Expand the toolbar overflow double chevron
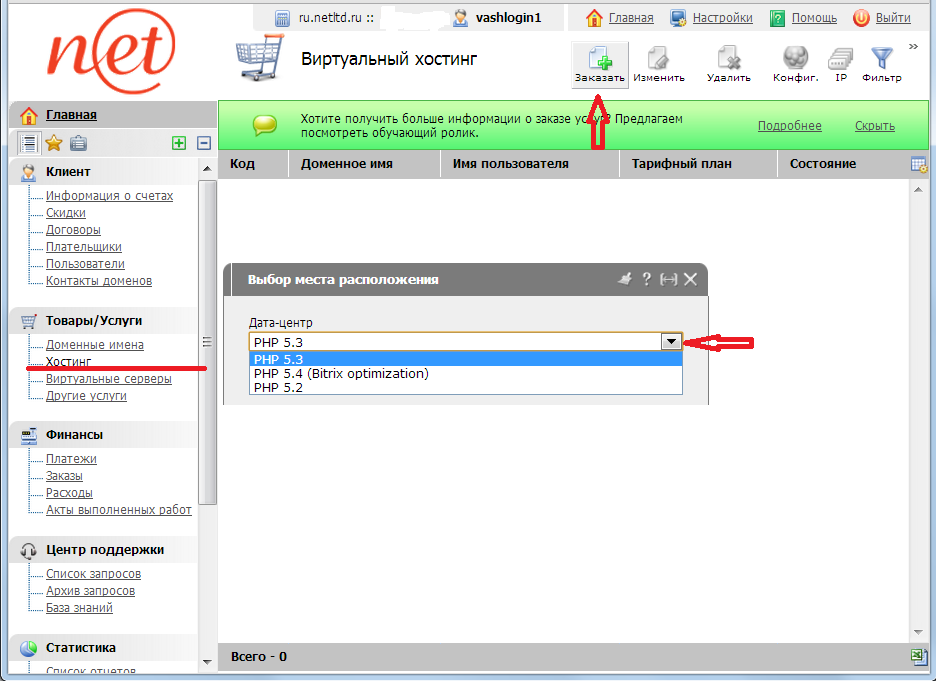936x681 pixels. [x=913, y=47]
